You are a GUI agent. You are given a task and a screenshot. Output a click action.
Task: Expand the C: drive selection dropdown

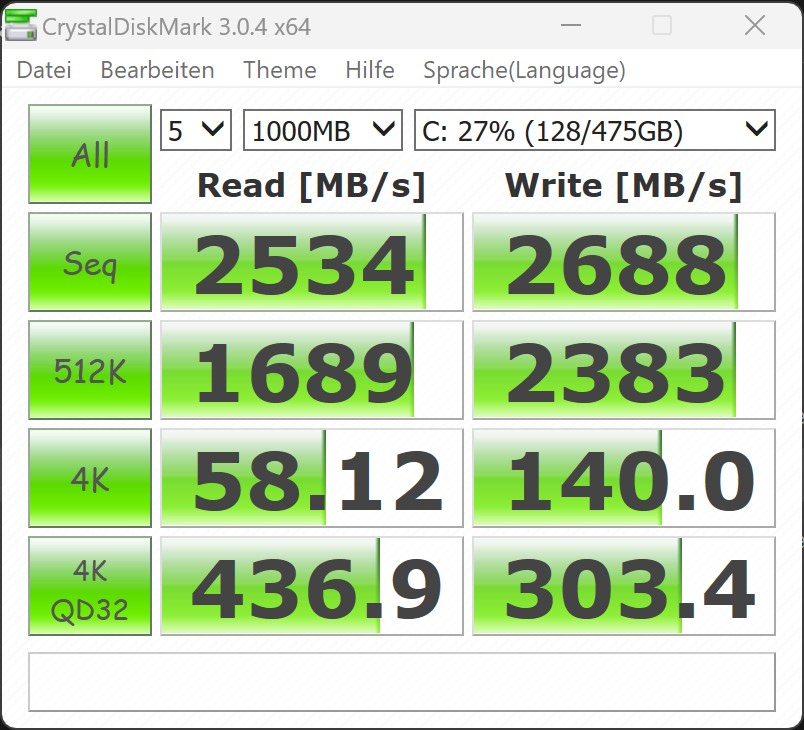coord(594,130)
